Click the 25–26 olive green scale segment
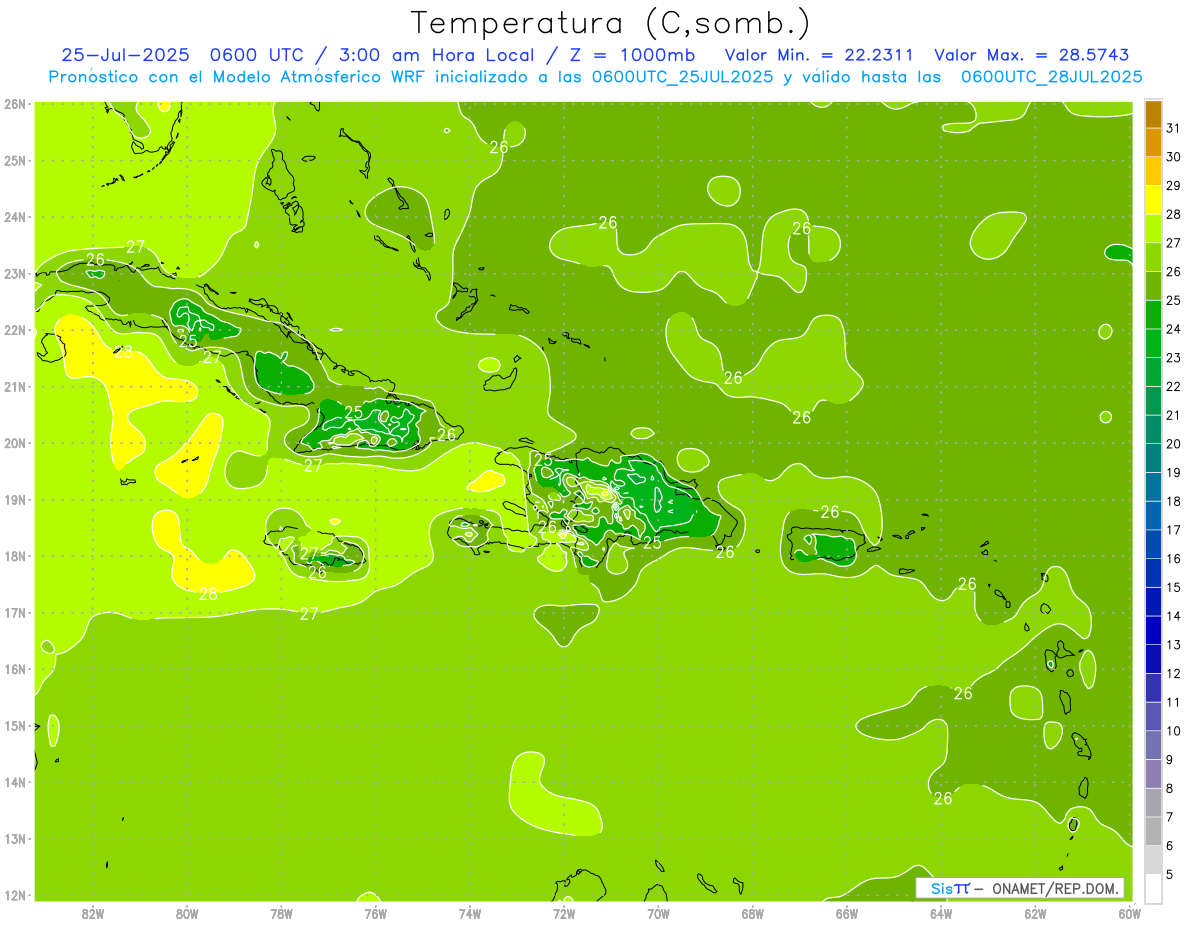The width and height of the screenshot is (1200, 927). [1153, 285]
